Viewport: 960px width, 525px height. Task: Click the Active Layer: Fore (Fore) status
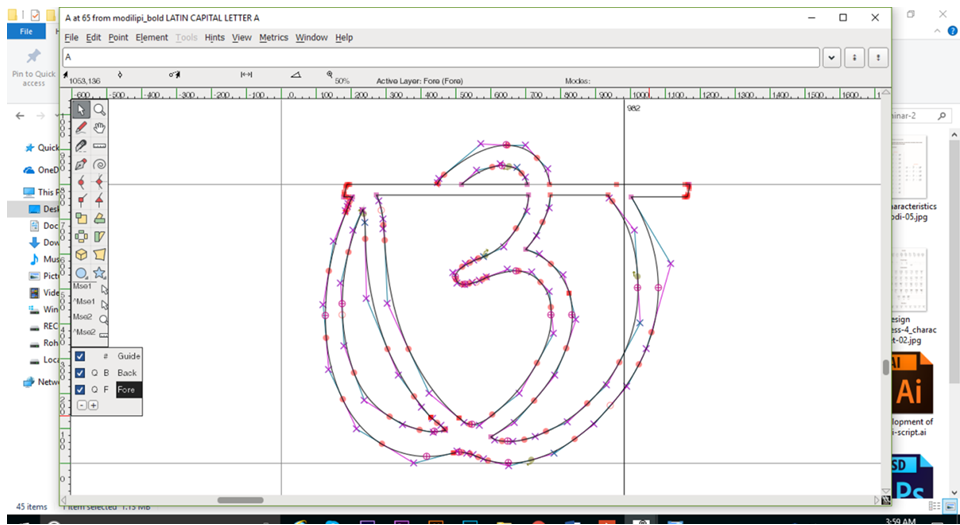419,81
